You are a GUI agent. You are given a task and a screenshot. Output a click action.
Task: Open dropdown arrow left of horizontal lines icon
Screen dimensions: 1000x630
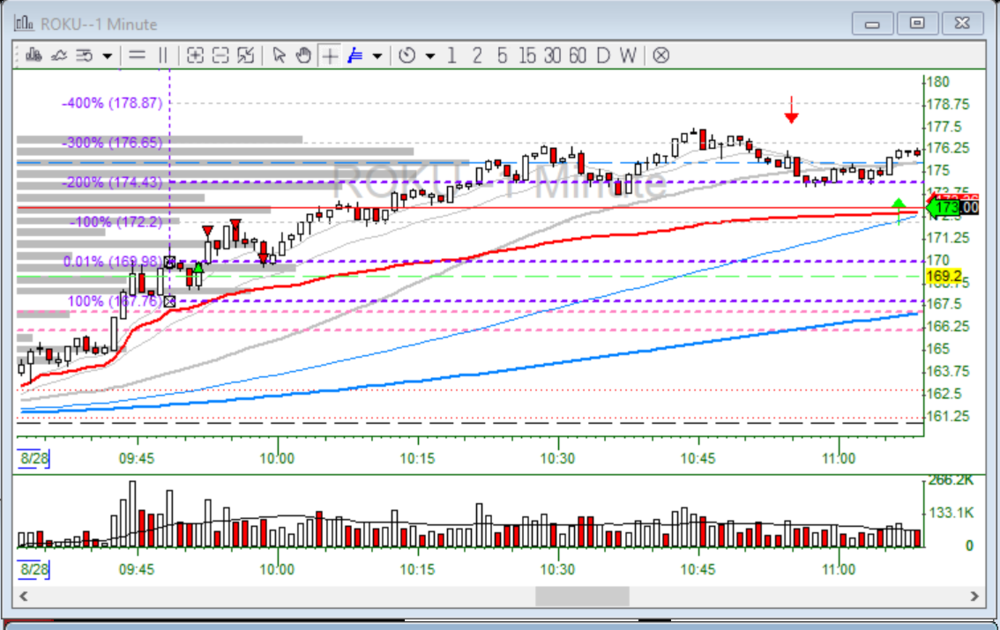[107, 56]
